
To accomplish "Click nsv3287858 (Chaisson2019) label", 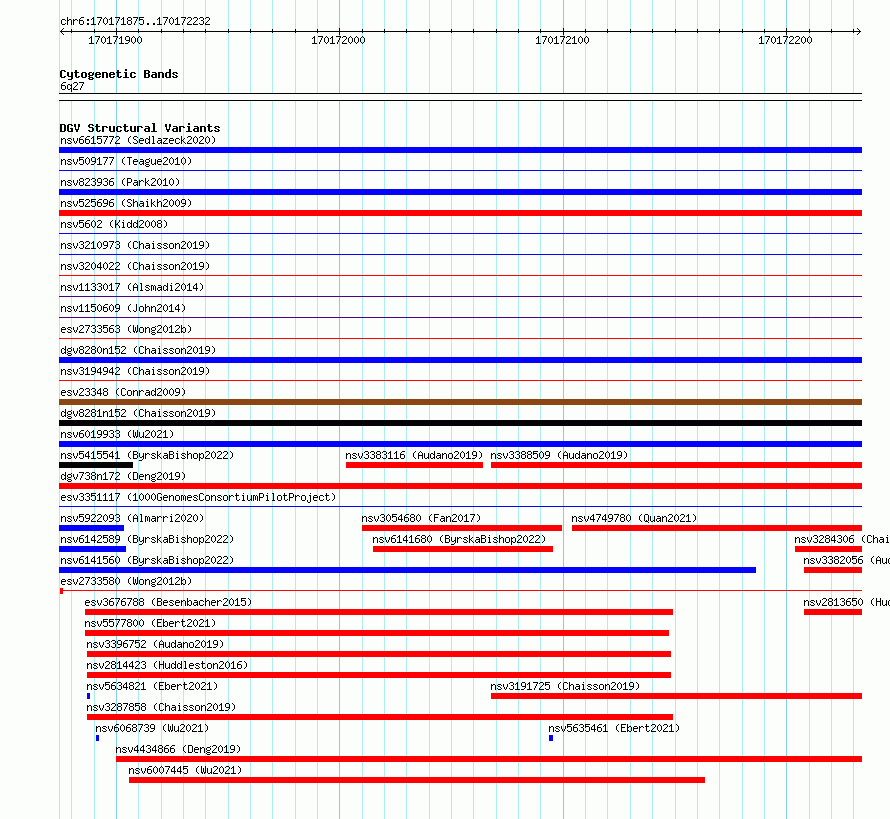I will (161, 707).
